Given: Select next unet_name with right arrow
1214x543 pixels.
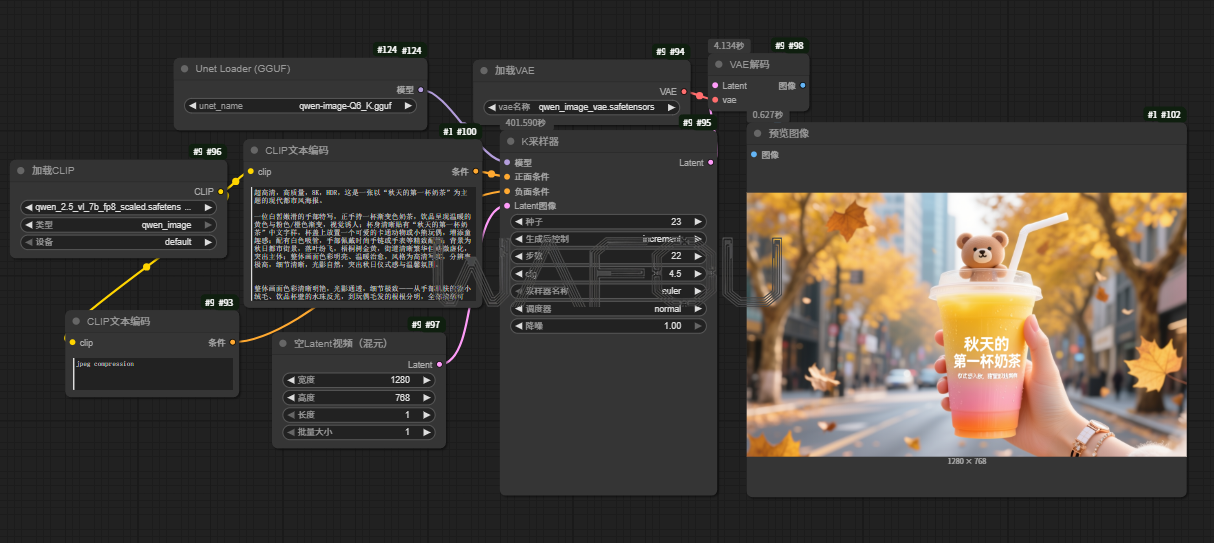Looking at the screenshot, I should coord(408,105).
